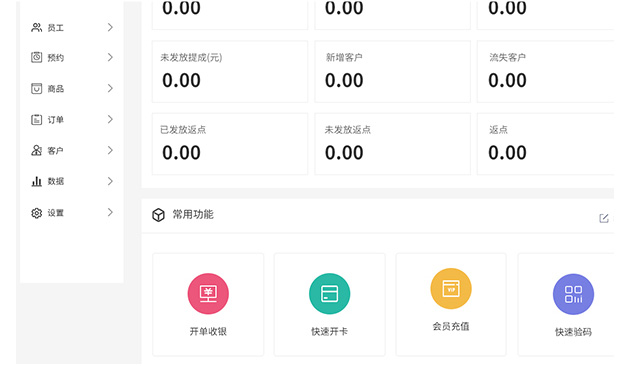Select the 员工 staff people icon
630x366 pixels.
coord(37,27)
